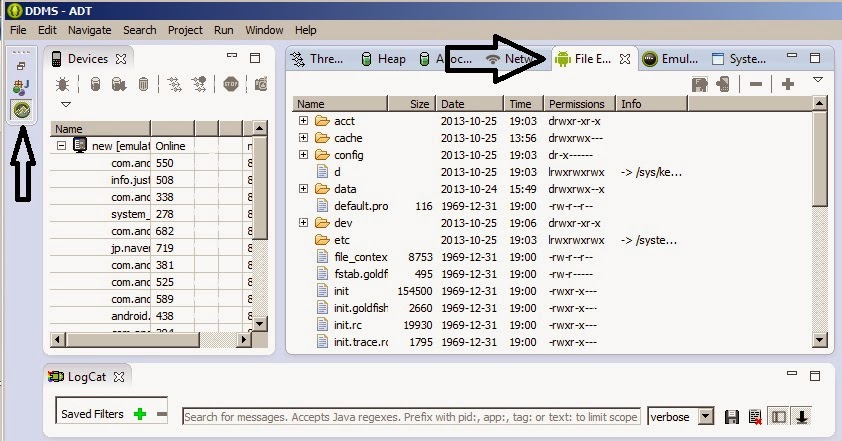Push a file onto the device icon
The width and height of the screenshot is (842, 441).
723,84
